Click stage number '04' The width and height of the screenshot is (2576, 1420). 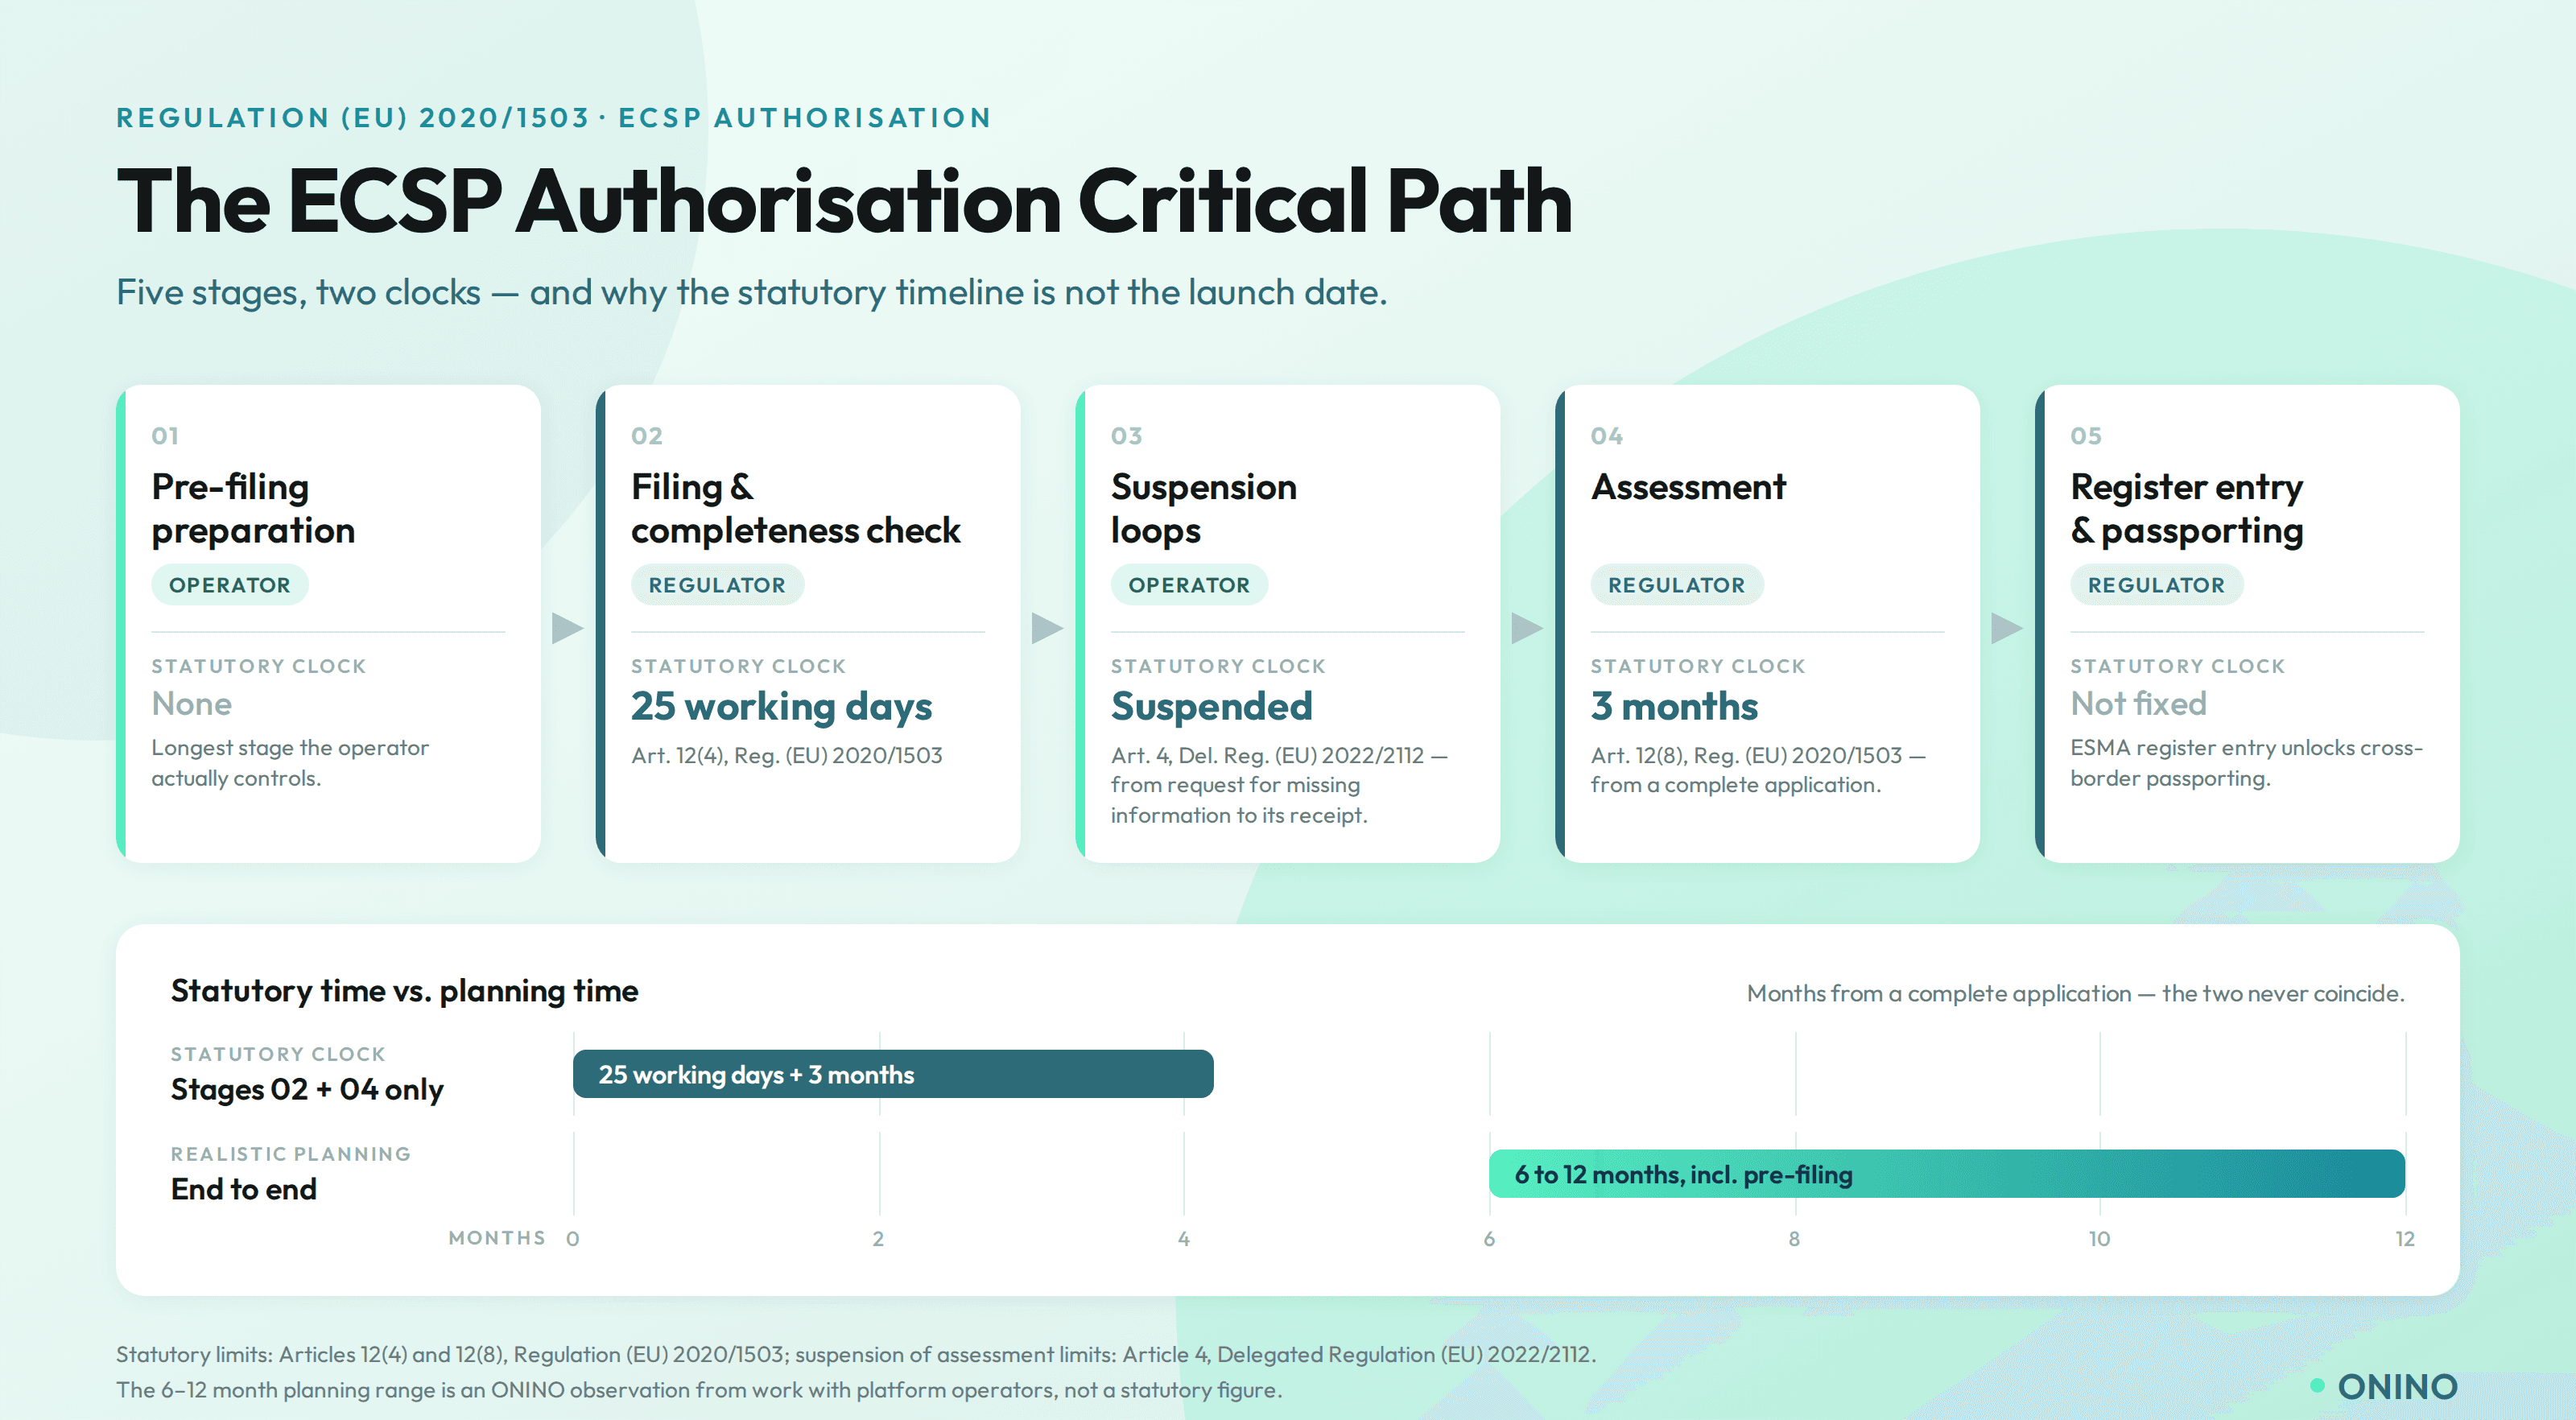coord(1607,436)
